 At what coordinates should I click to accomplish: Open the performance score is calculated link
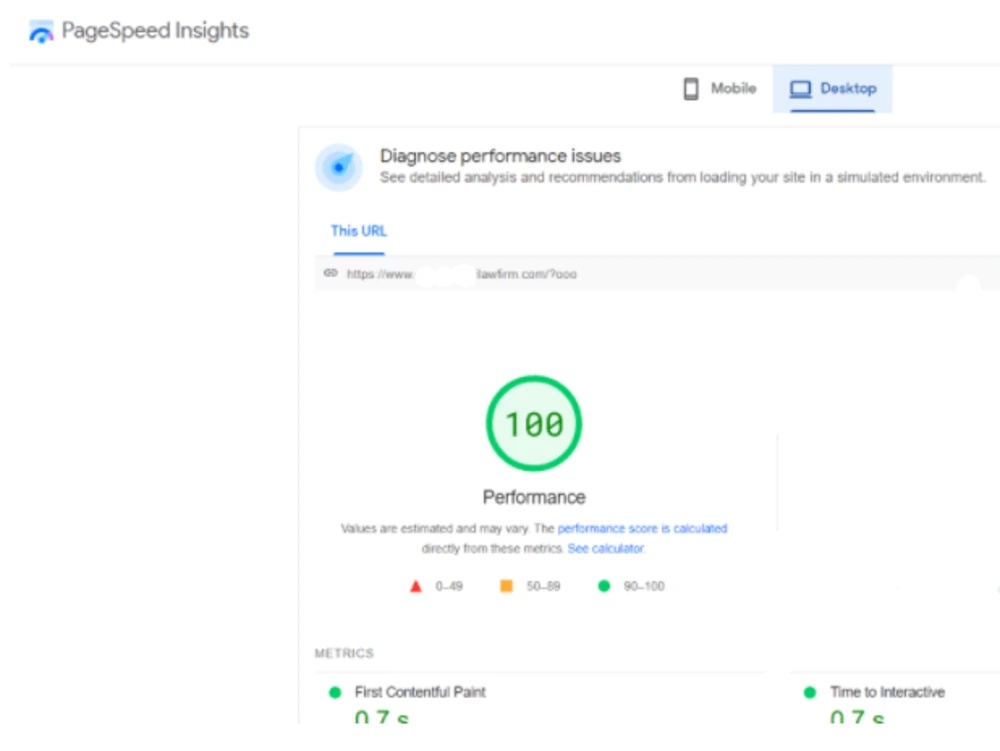point(642,529)
